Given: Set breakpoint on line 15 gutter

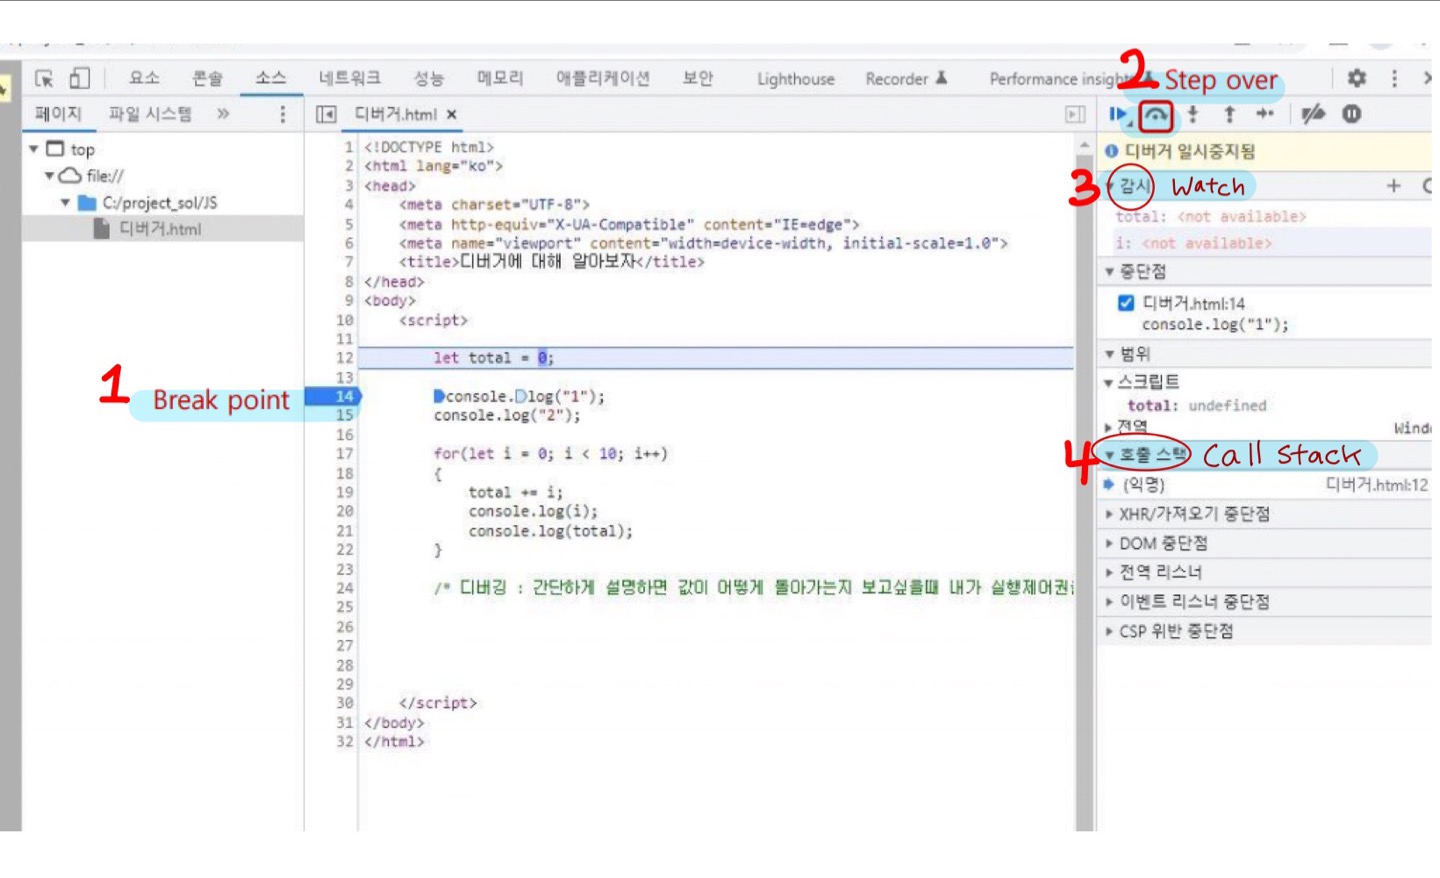Looking at the screenshot, I should [343, 415].
